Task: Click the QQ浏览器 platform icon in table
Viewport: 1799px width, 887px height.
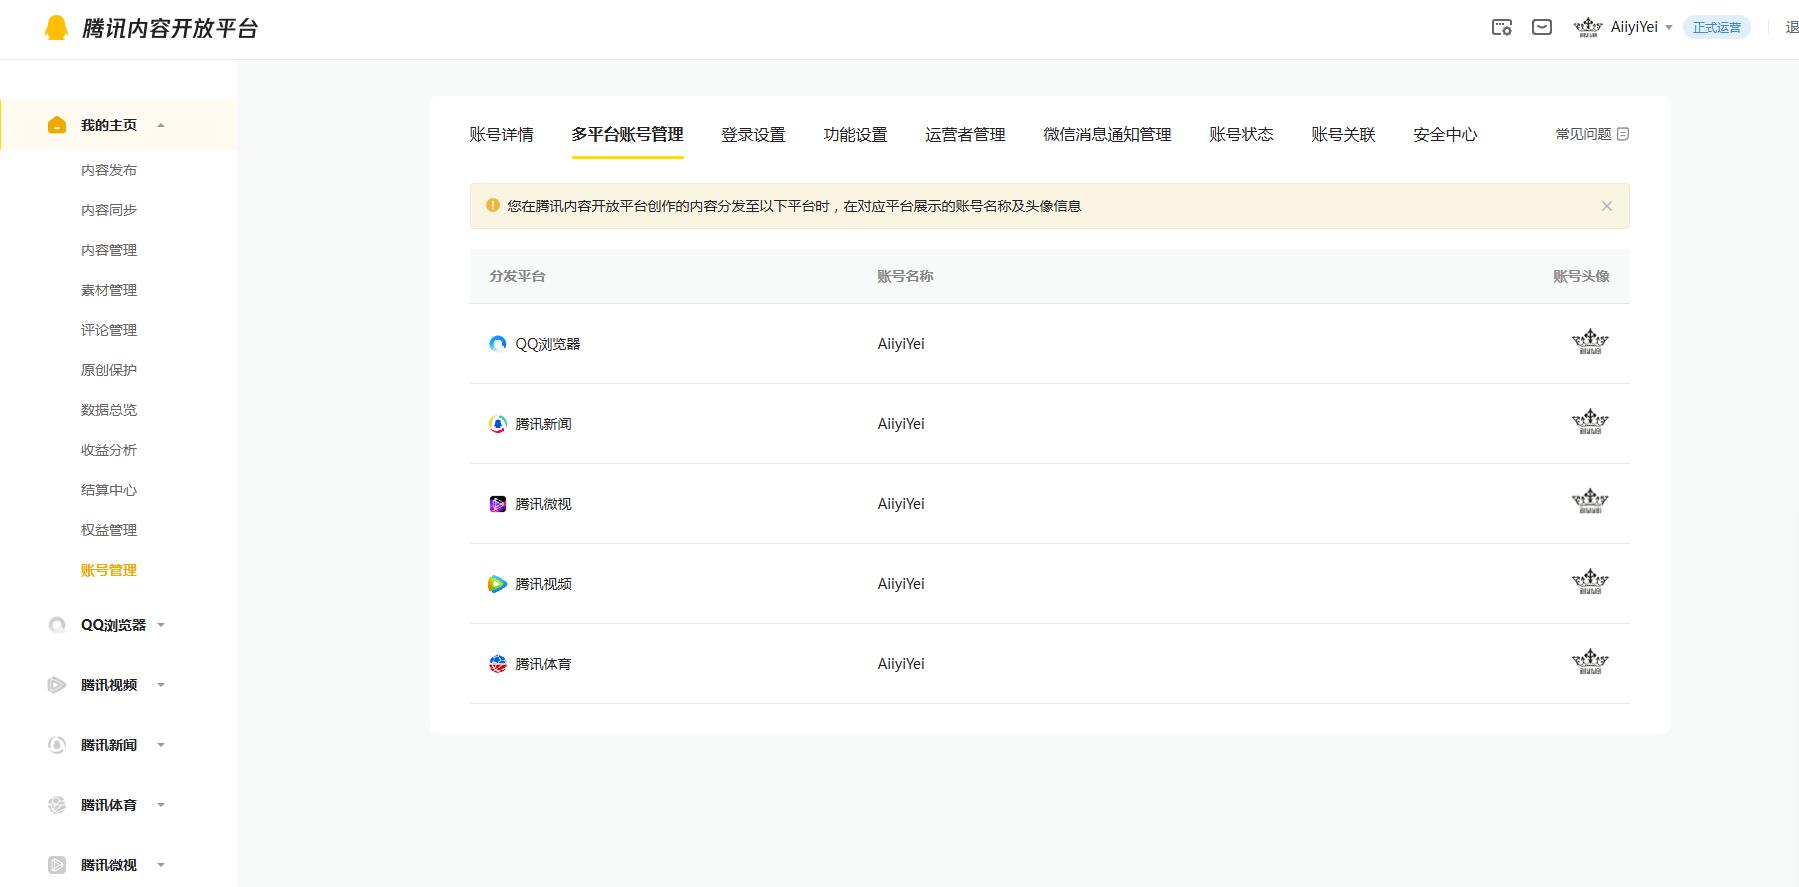Action: point(498,344)
